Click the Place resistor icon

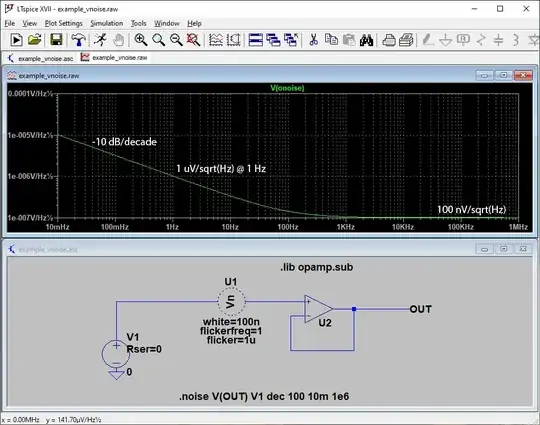click(x=481, y=40)
